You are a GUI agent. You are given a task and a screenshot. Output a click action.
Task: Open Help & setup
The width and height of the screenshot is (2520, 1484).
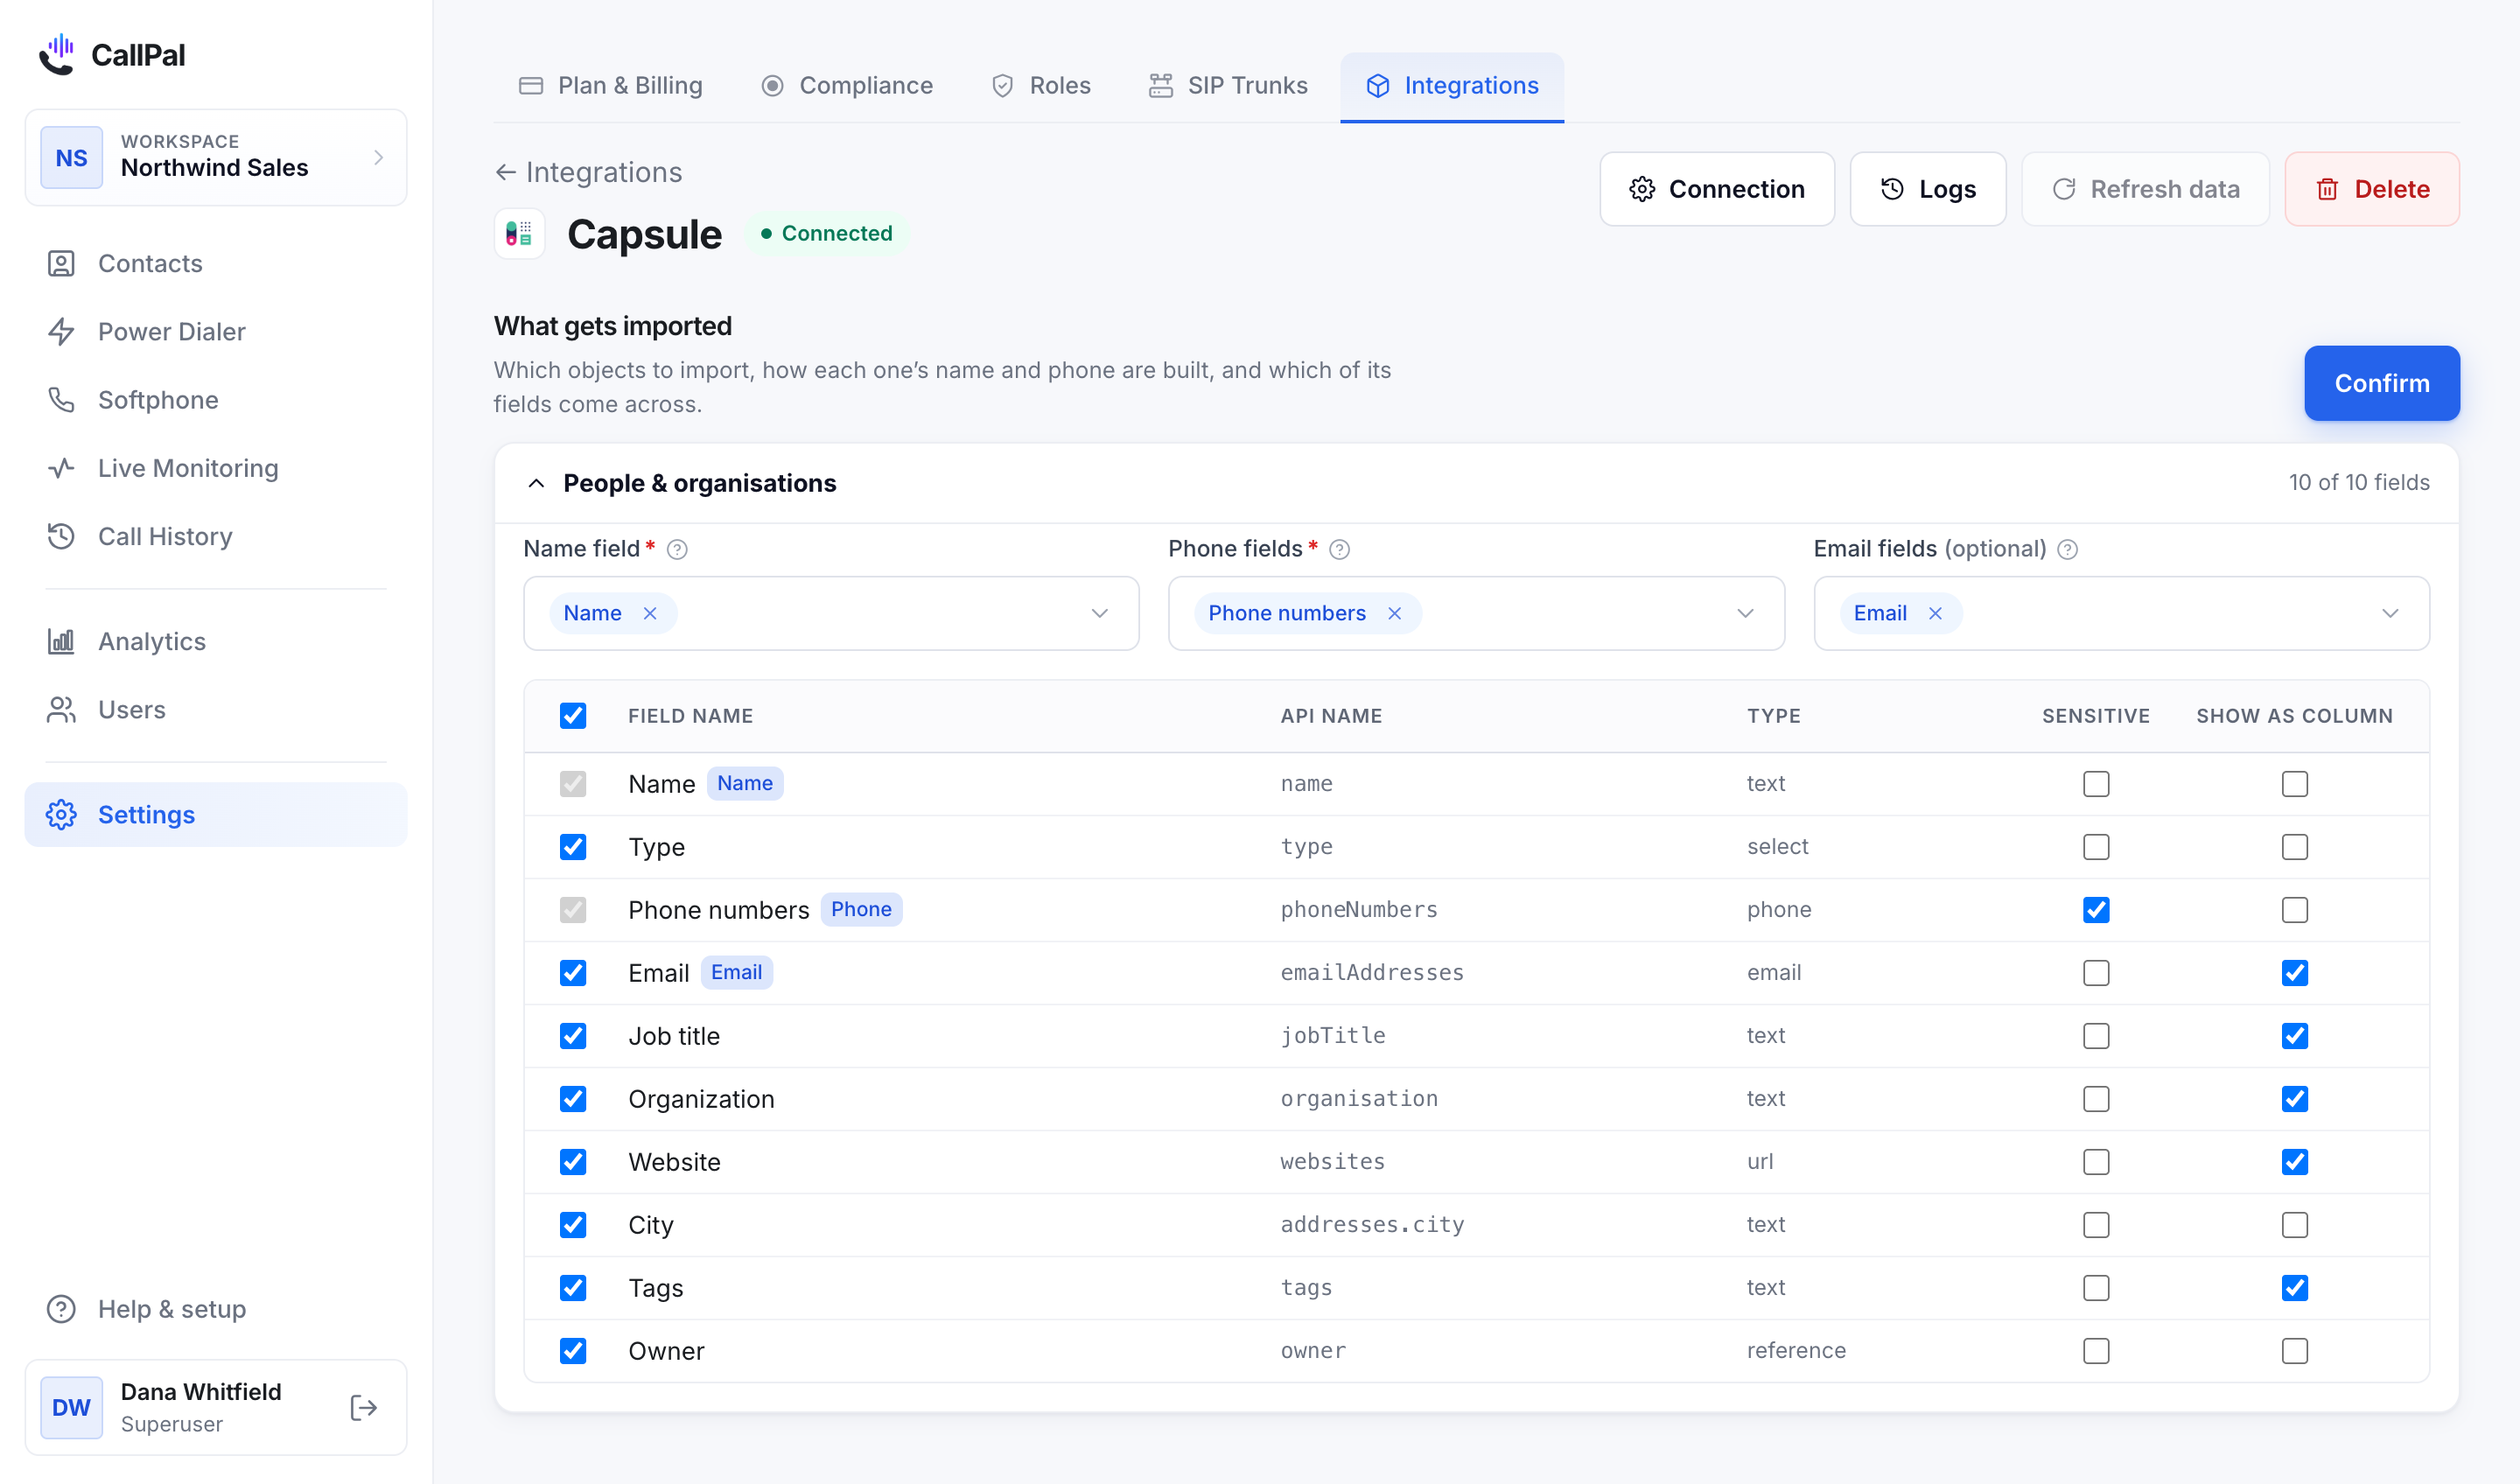tap(216, 1309)
